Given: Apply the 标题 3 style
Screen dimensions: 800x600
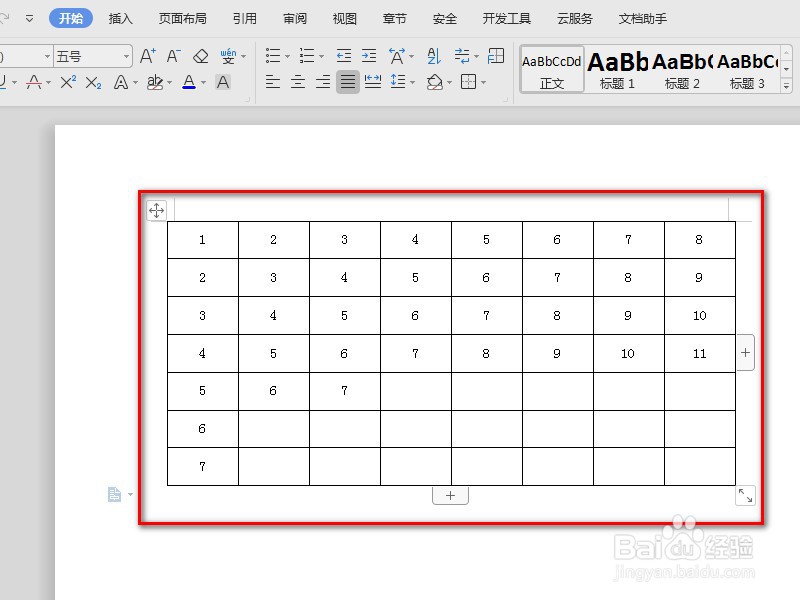Looking at the screenshot, I should click(x=747, y=69).
